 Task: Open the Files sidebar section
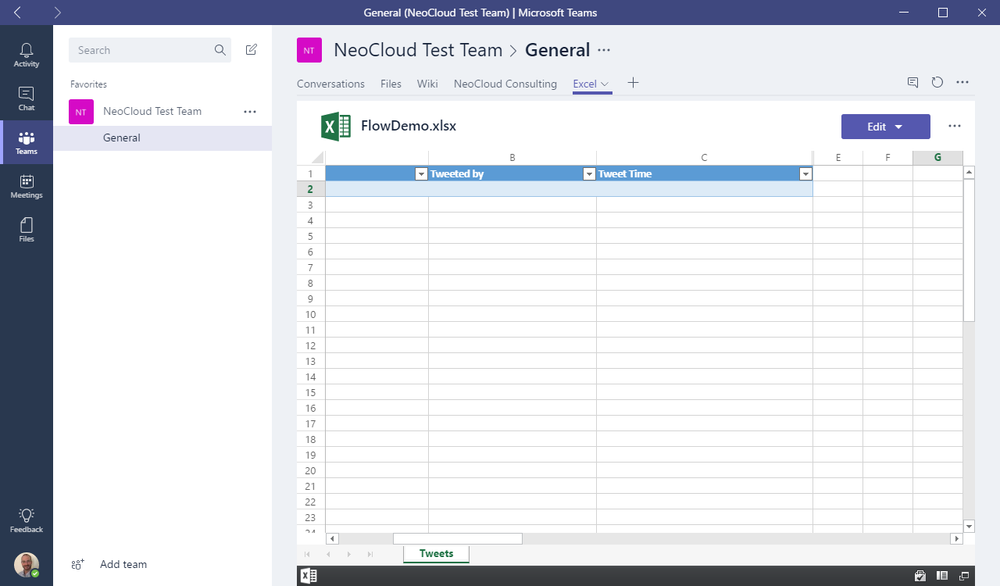pos(26,230)
